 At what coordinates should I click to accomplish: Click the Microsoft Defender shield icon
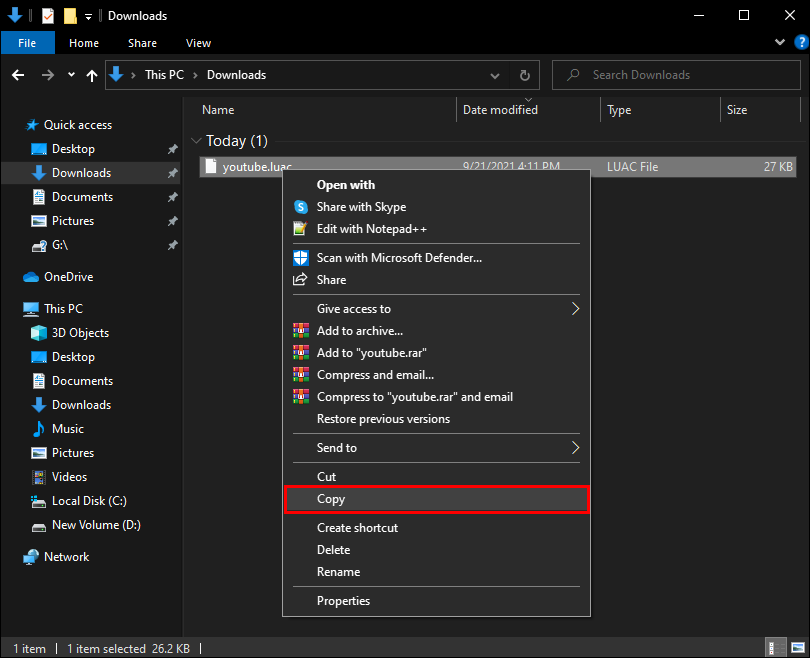pyautogui.click(x=300, y=258)
